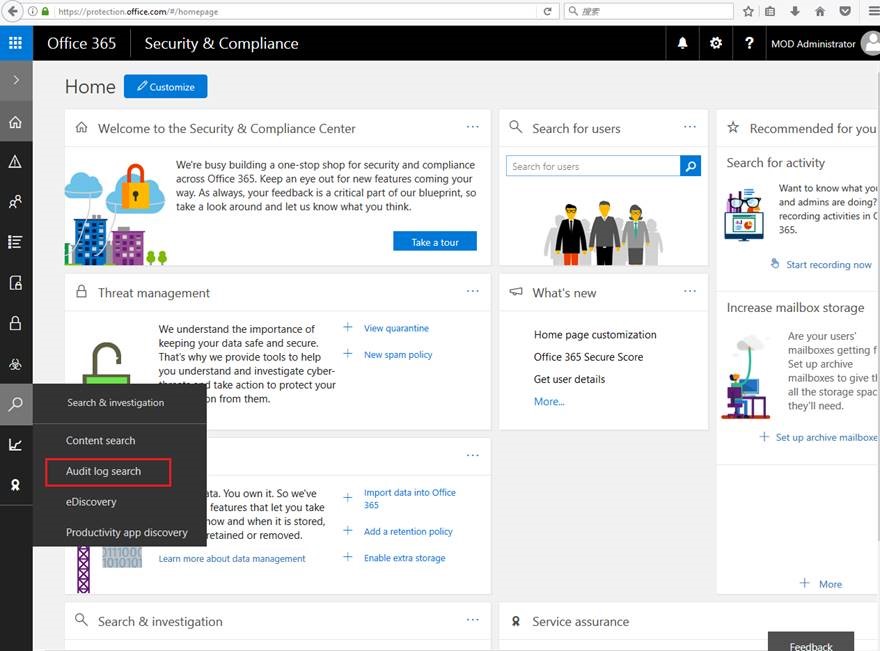Click the Feedback button
The image size is (880, 651).
pos(811,642)
